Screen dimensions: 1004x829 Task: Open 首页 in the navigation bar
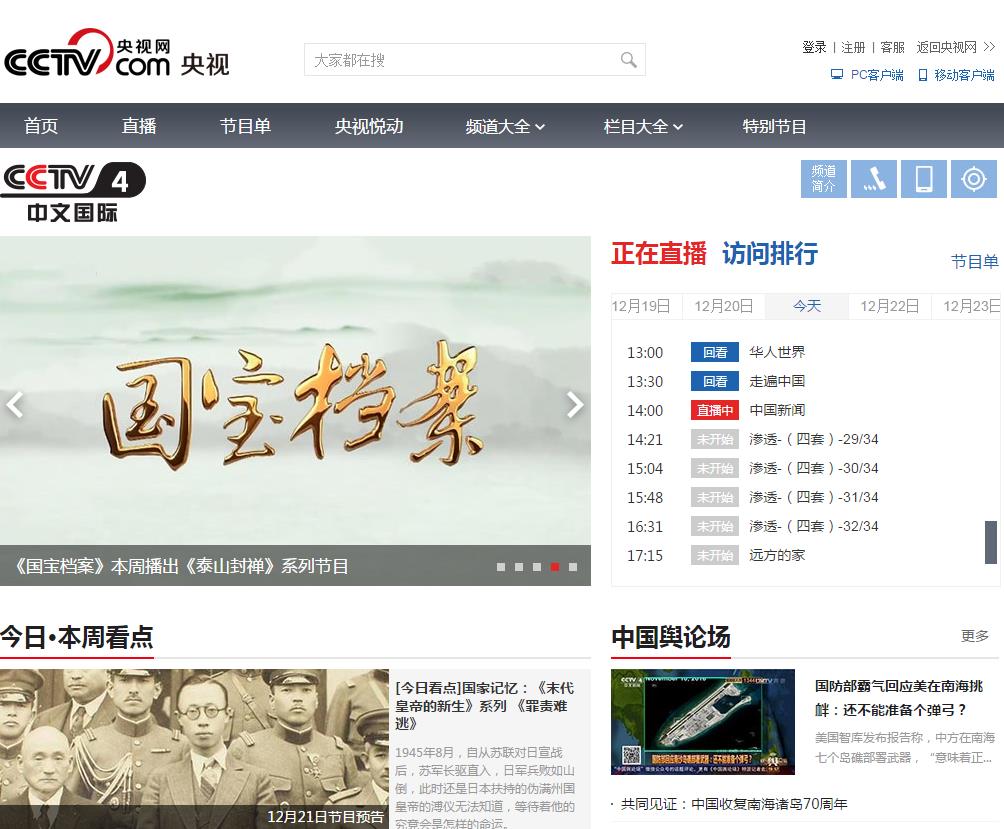41,126
